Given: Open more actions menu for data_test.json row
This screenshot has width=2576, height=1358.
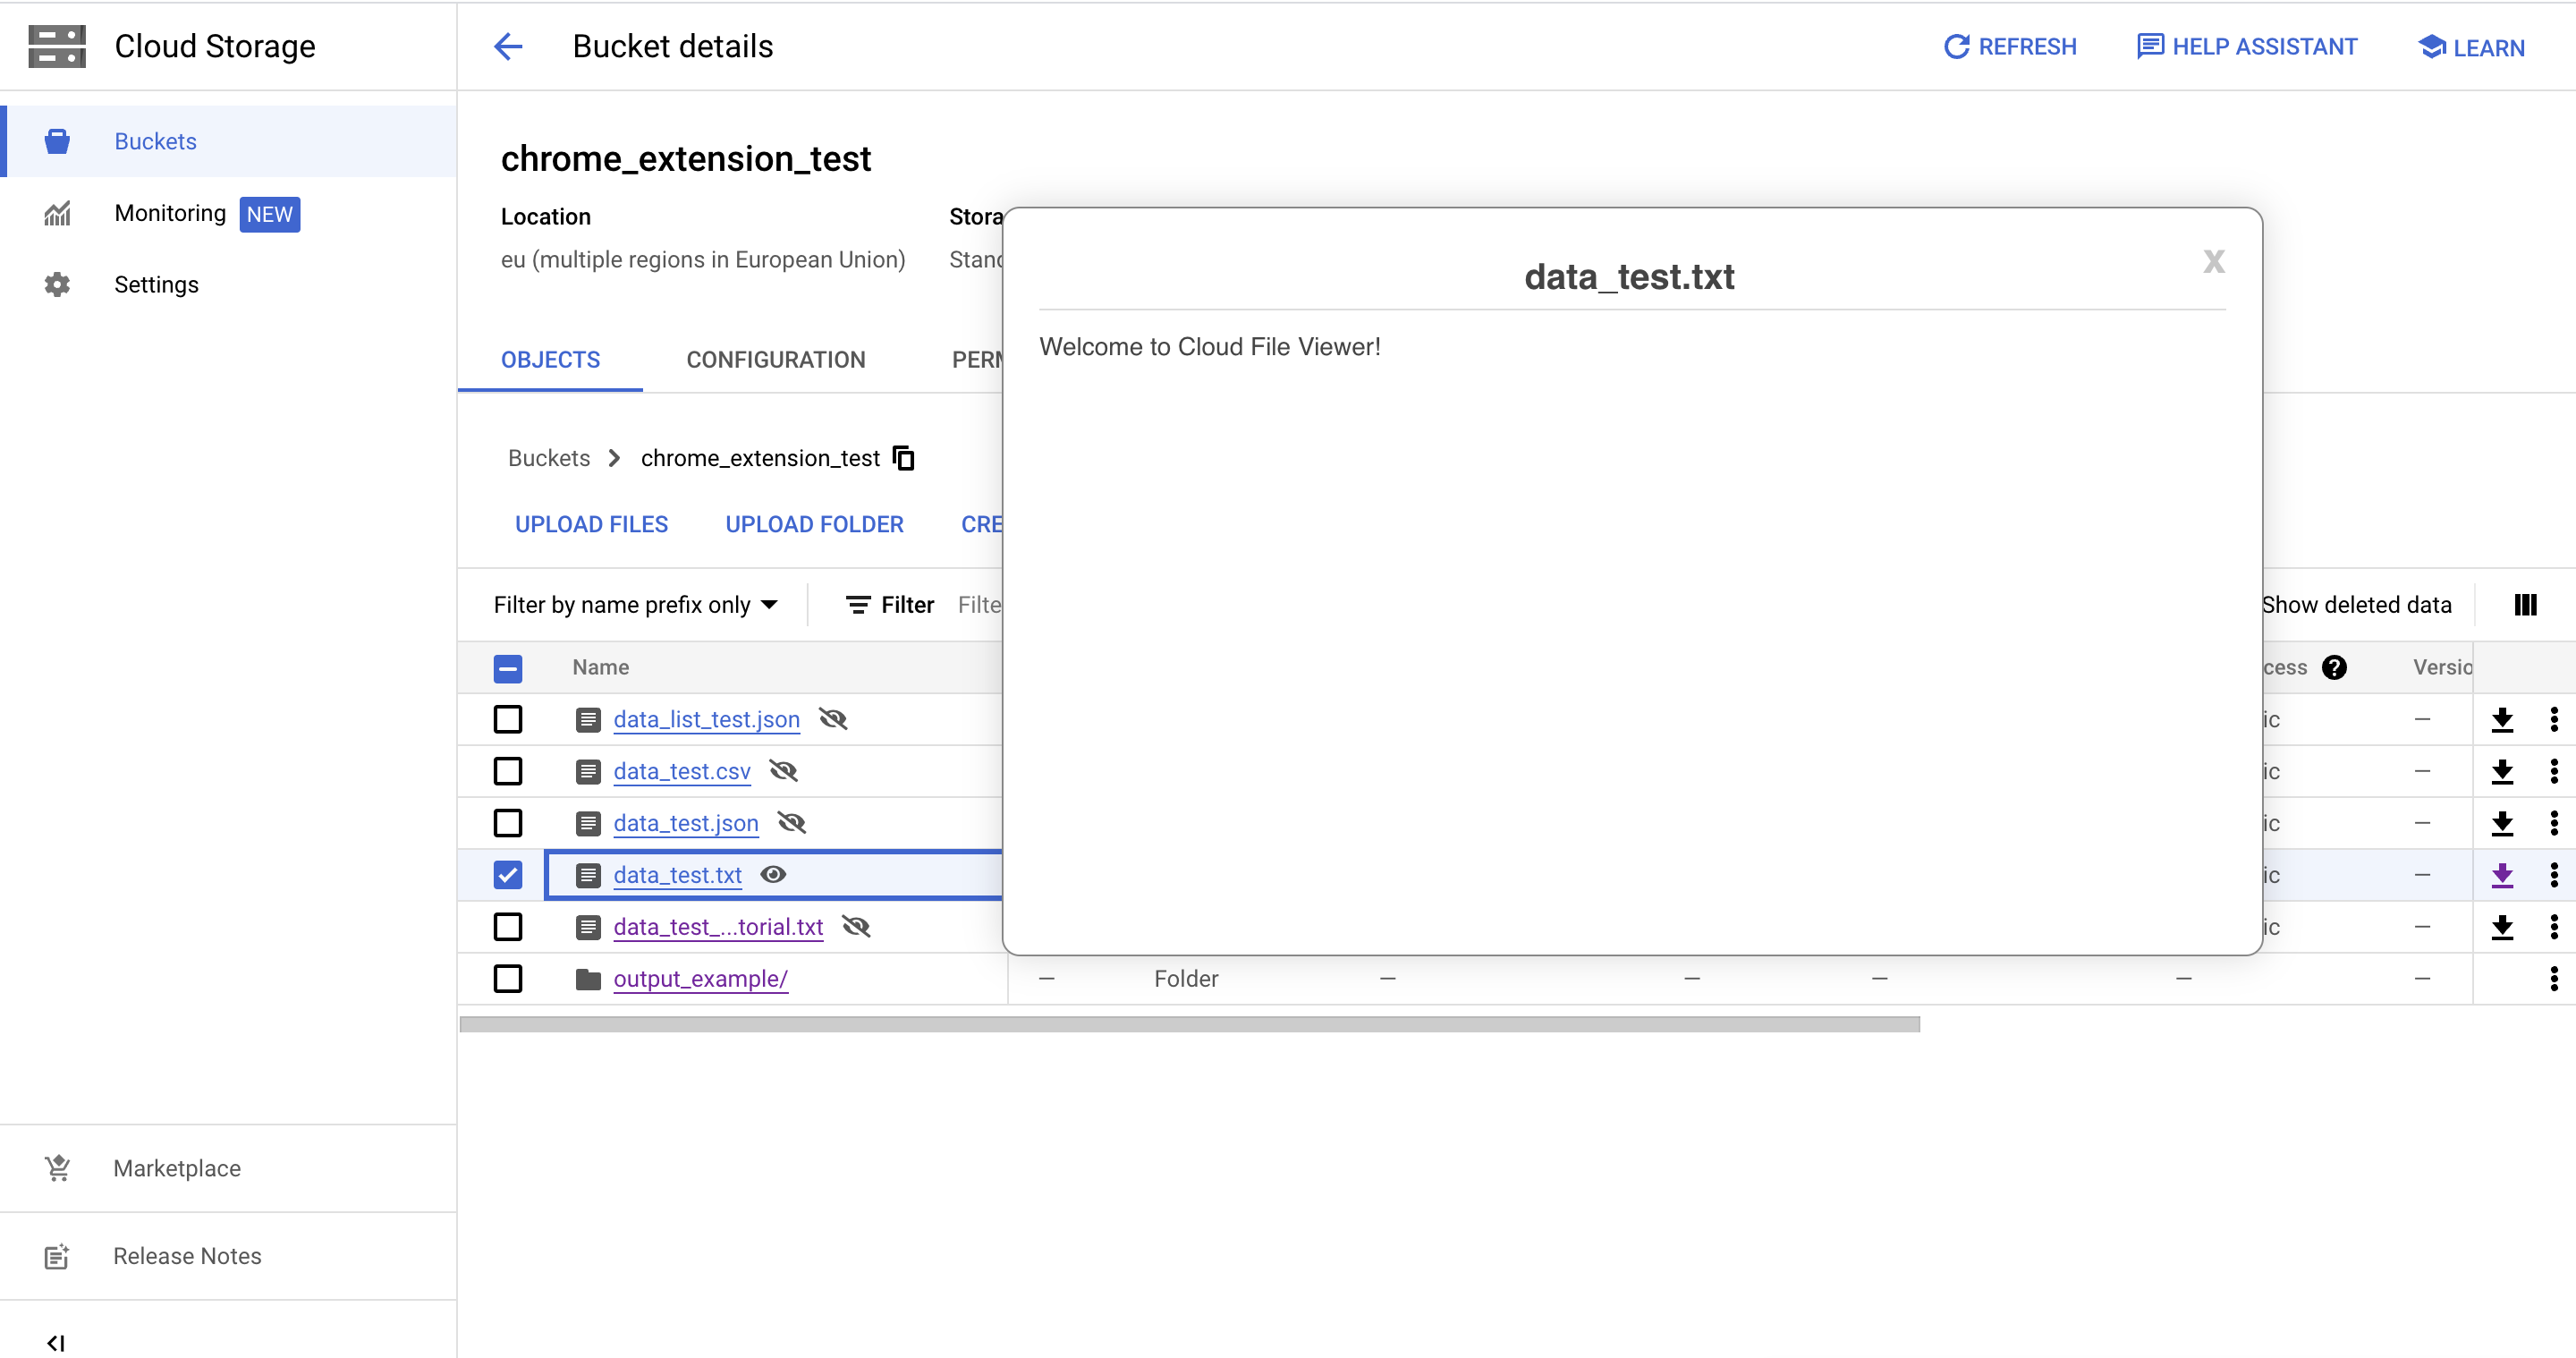Looking at the screenshot, I should click(2554, 823).
